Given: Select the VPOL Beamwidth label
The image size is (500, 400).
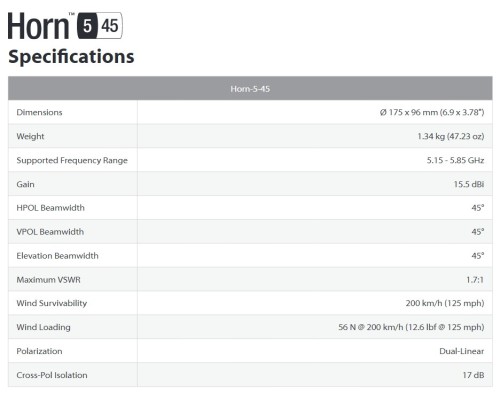Looking at the screenshot, I should point(50,232).
